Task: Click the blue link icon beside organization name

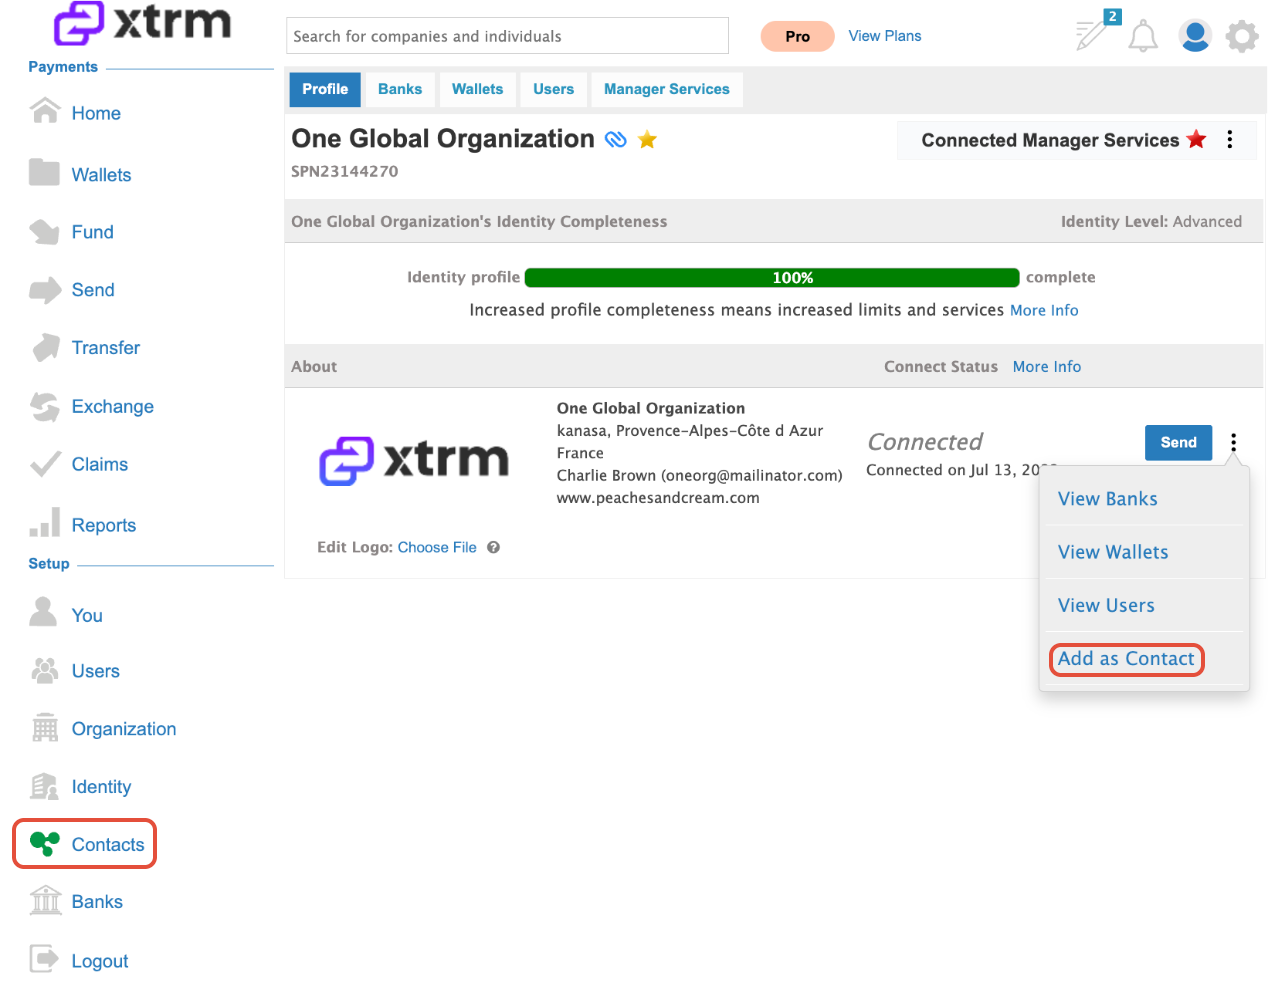Action: coord(616,139)
